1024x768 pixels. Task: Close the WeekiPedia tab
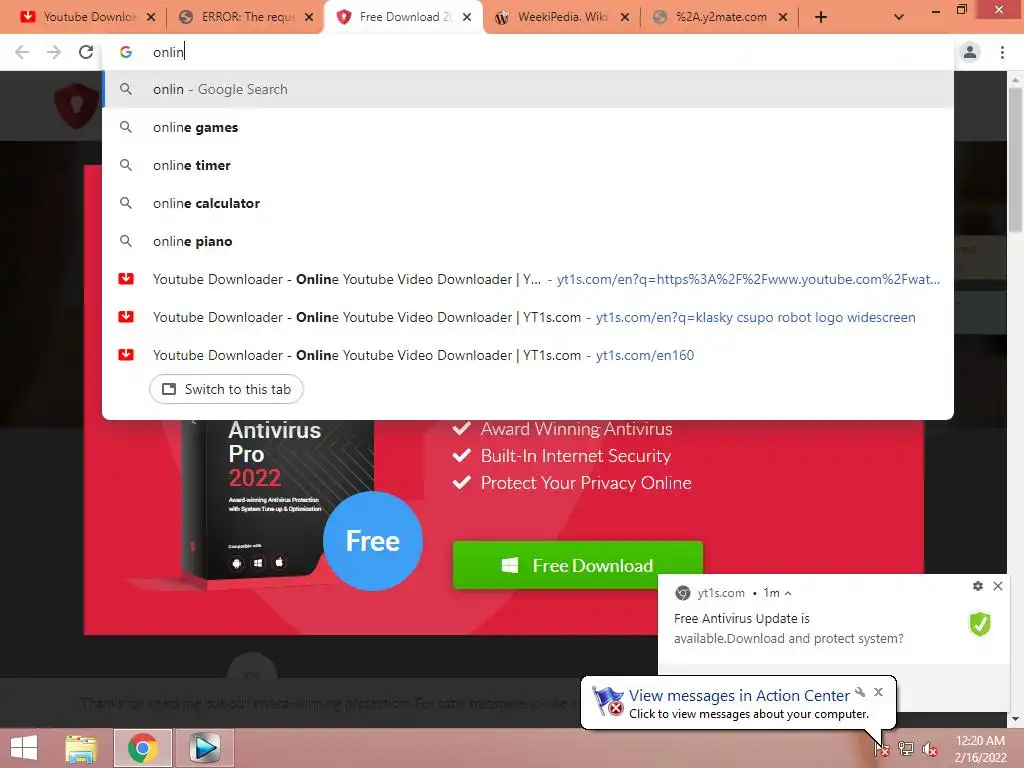coord(625,17)
